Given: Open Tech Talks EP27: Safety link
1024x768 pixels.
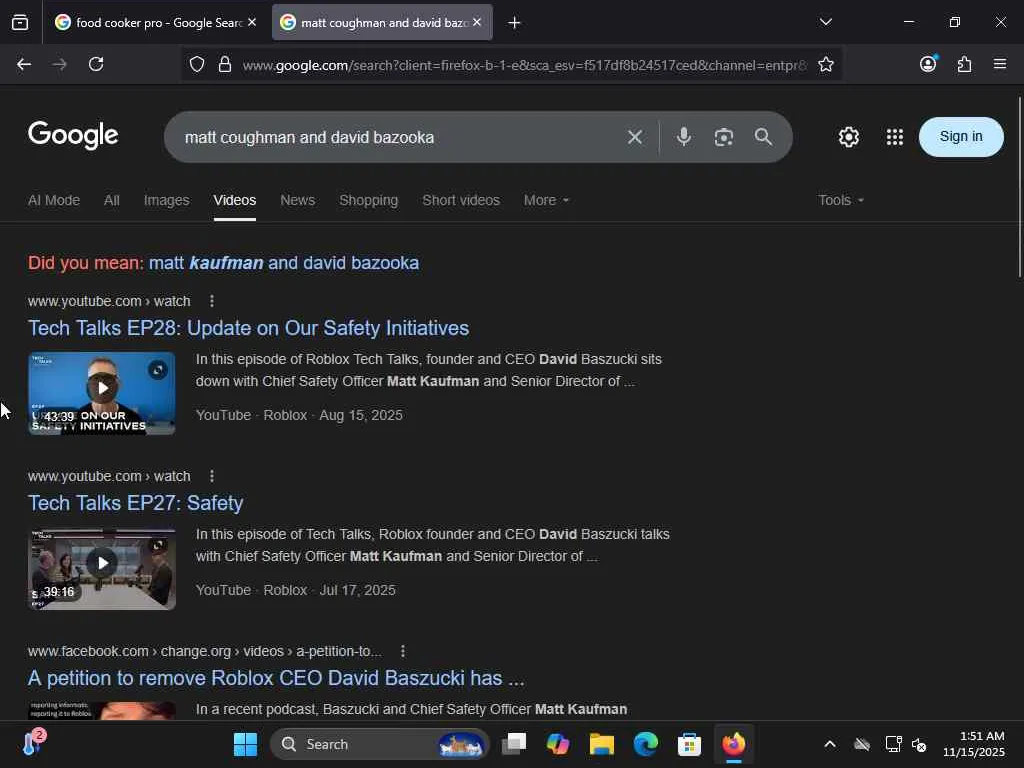Looking at the screenshot, I should tap(135, 503).
